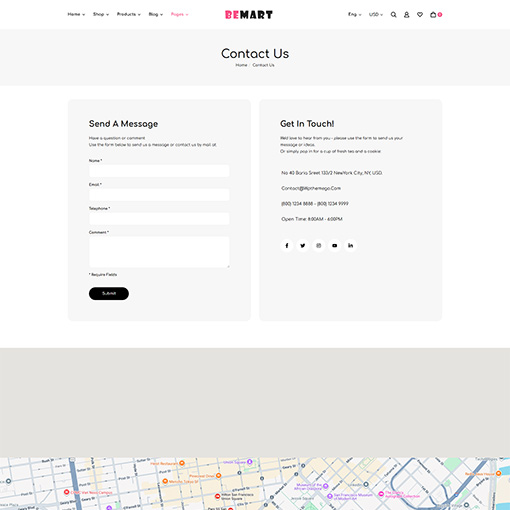Screen dimensions: 510x510
Task: Click the (800) 1234 phone numbers line
Action: point(315,204)
